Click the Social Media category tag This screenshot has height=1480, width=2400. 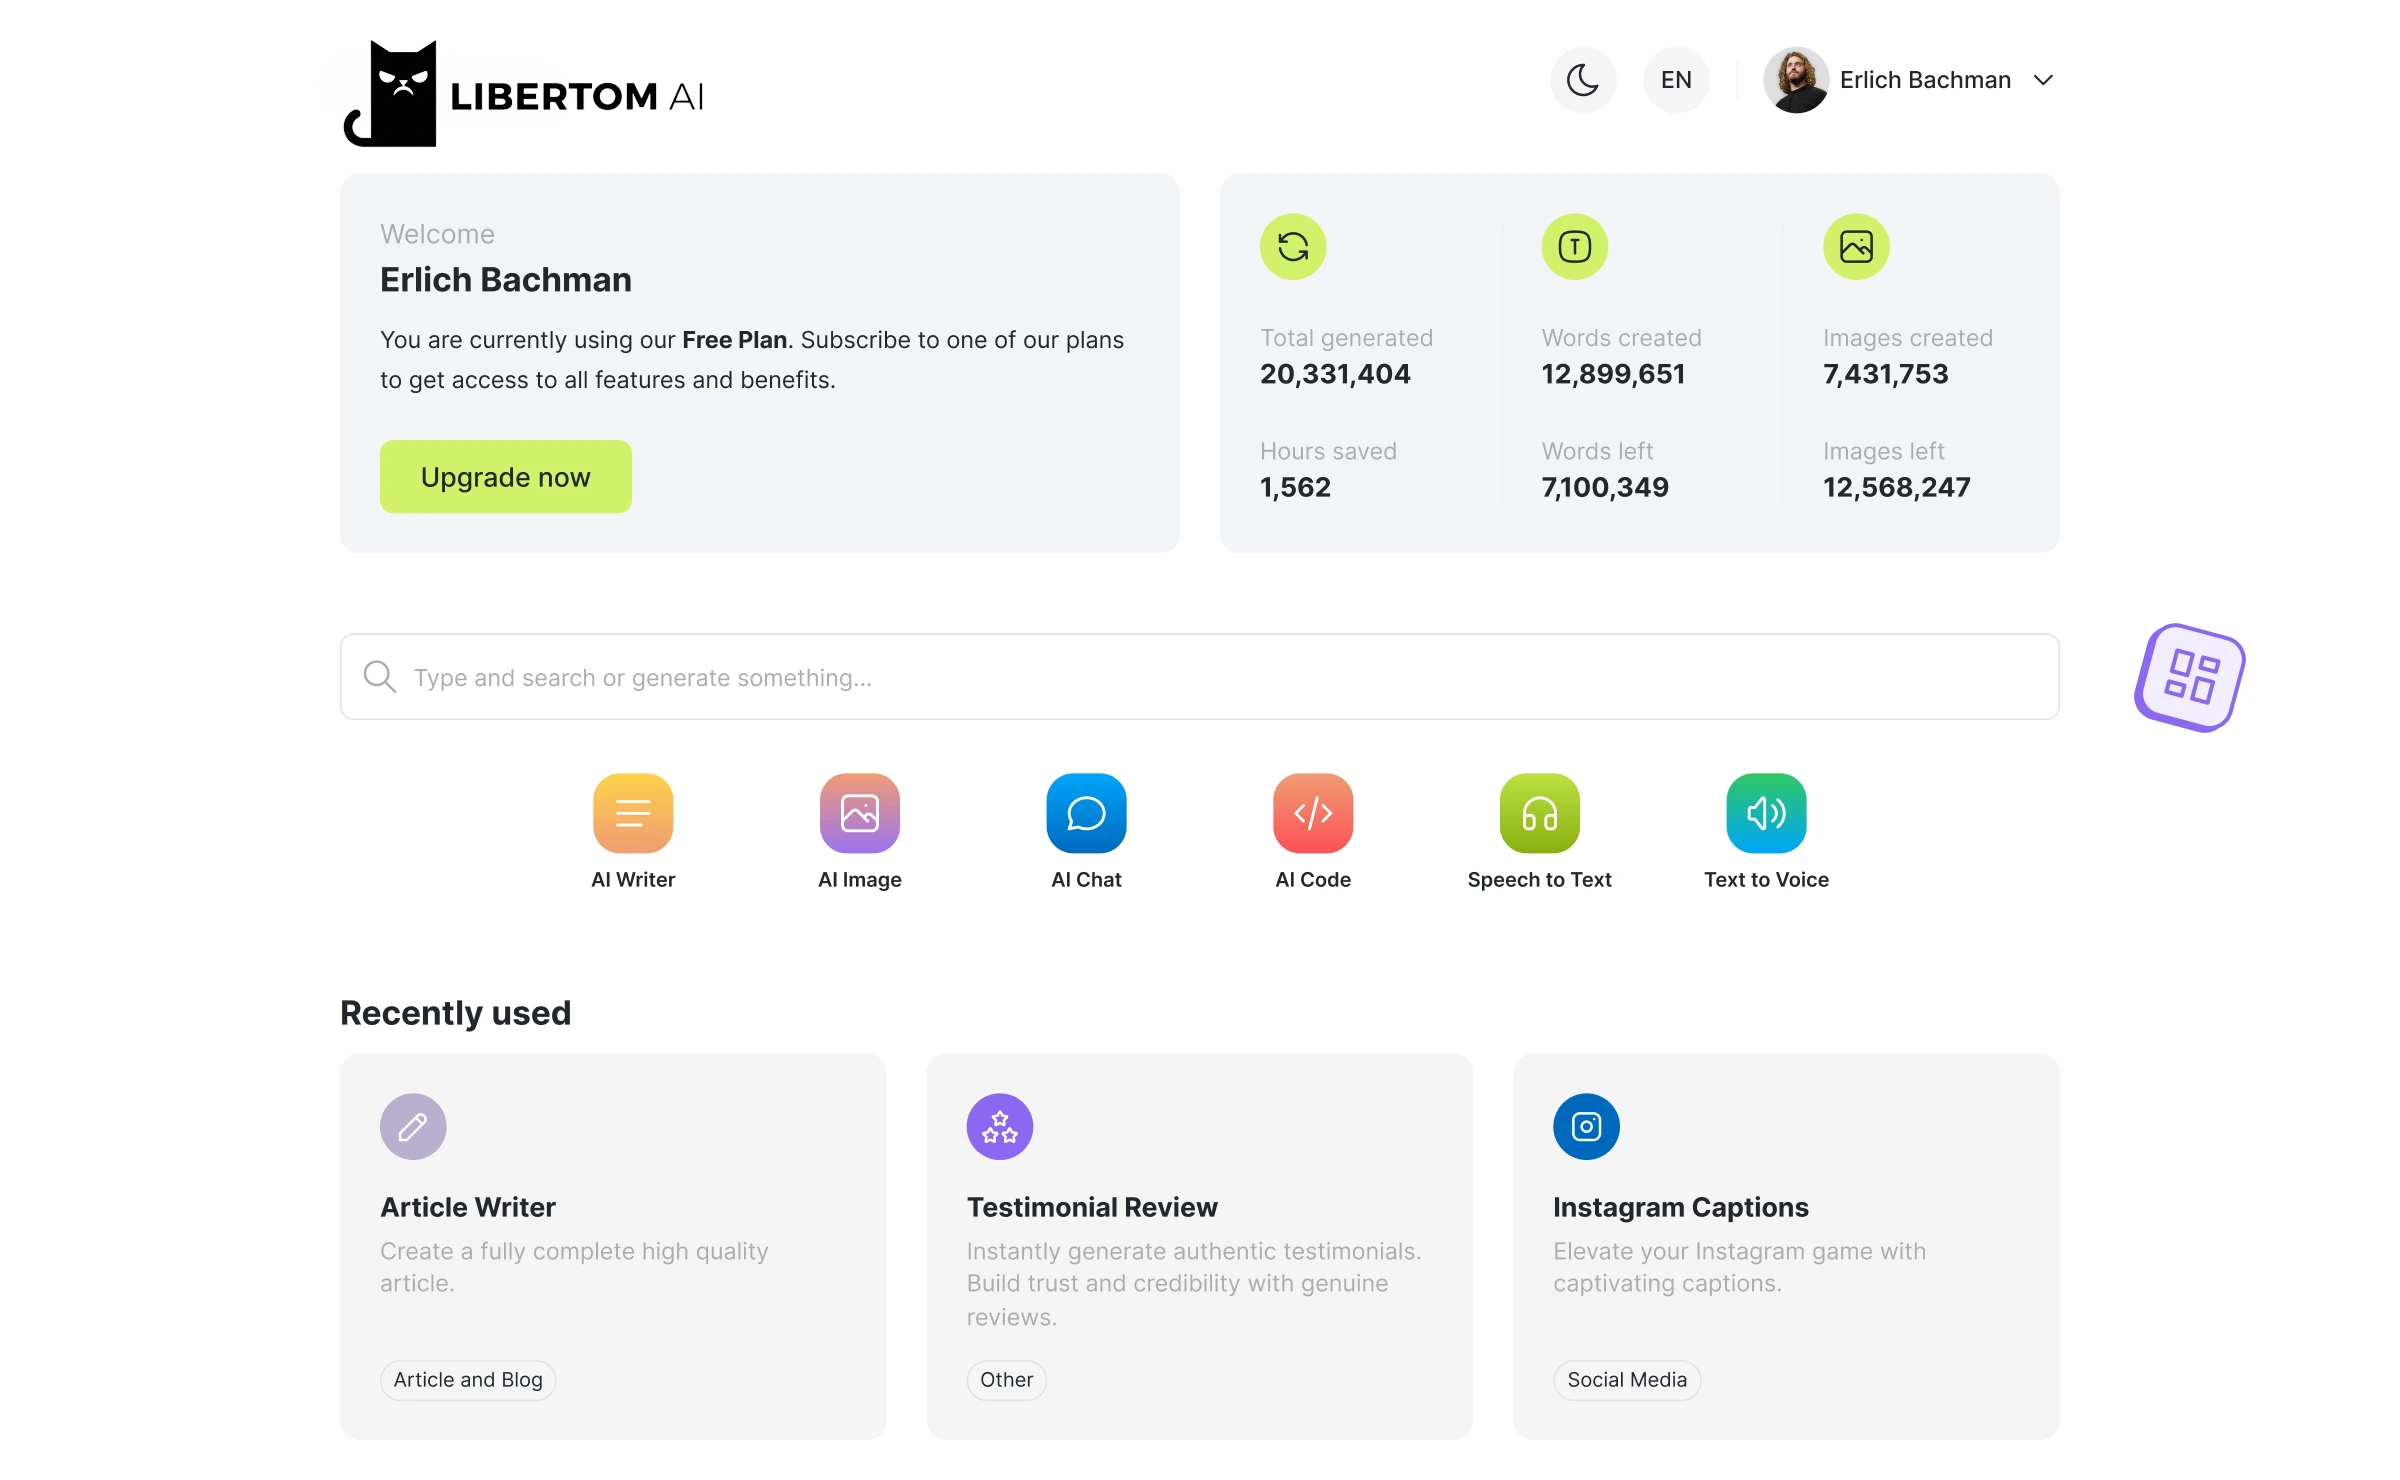click(x=1625, y=1379)
